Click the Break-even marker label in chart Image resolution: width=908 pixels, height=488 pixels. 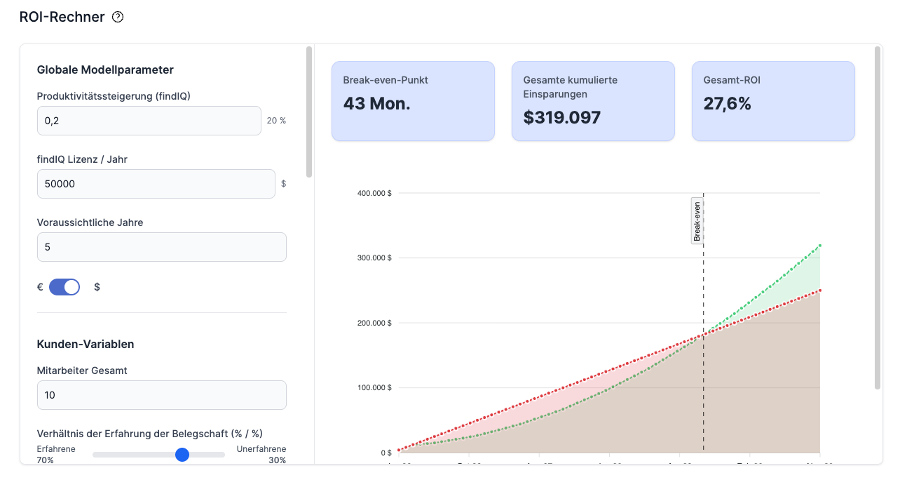[x=697, y=221]
